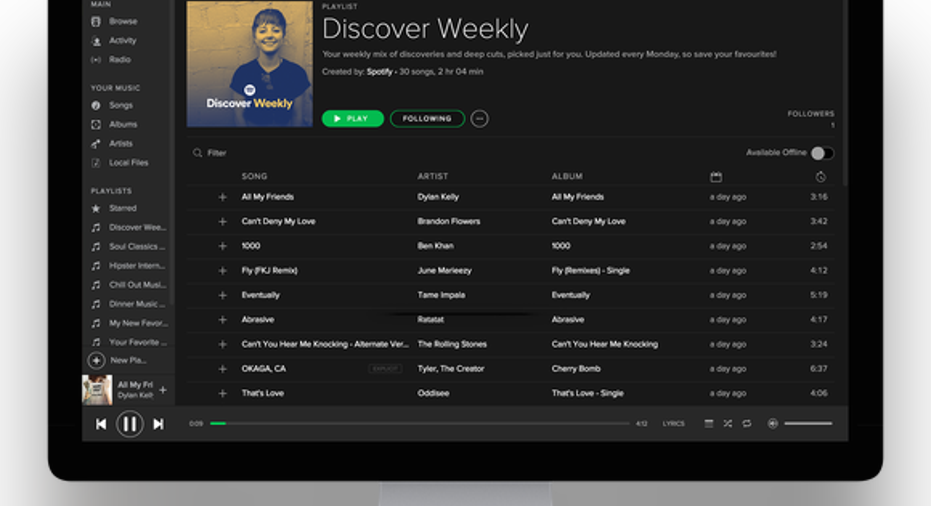Open the more options ellipsis button
Image resolution: width=931 pixels, height=506 pixels.
click(480, 119)
